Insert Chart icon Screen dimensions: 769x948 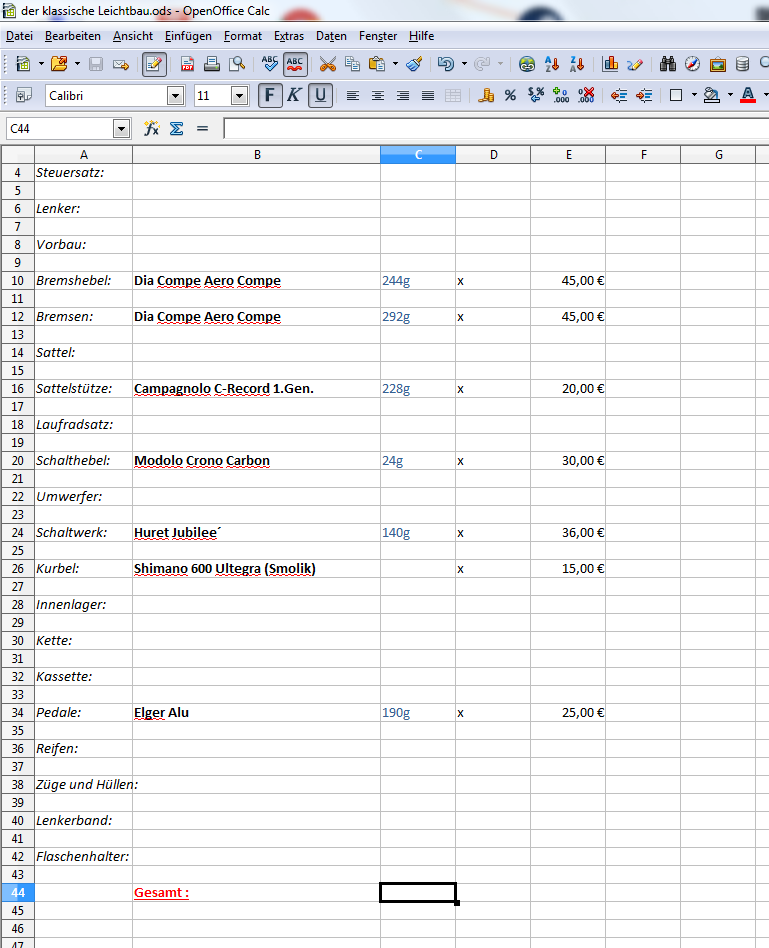[610, 63]
